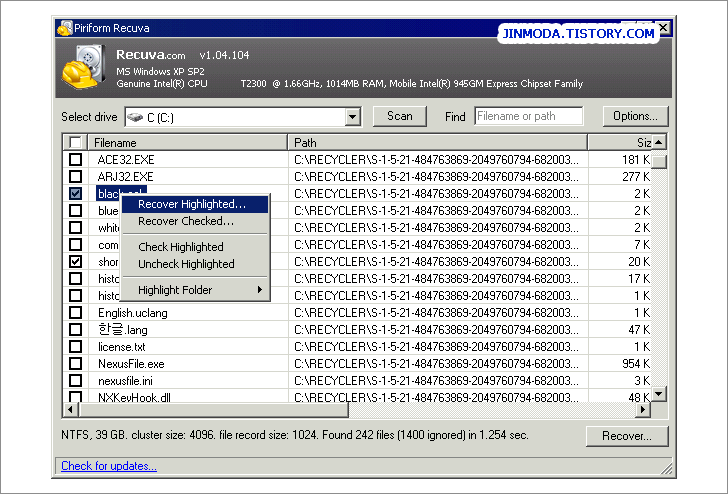Viewport: 728px width, 494px height.
Task: Click the Recuva.com header text
Action: (x=150, y=55)
